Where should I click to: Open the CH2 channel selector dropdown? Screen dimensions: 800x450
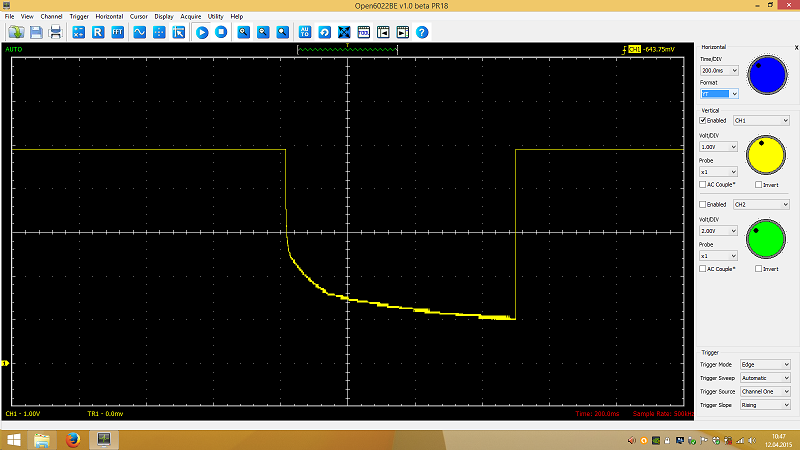pyautogui.click(x=761, y=205)
